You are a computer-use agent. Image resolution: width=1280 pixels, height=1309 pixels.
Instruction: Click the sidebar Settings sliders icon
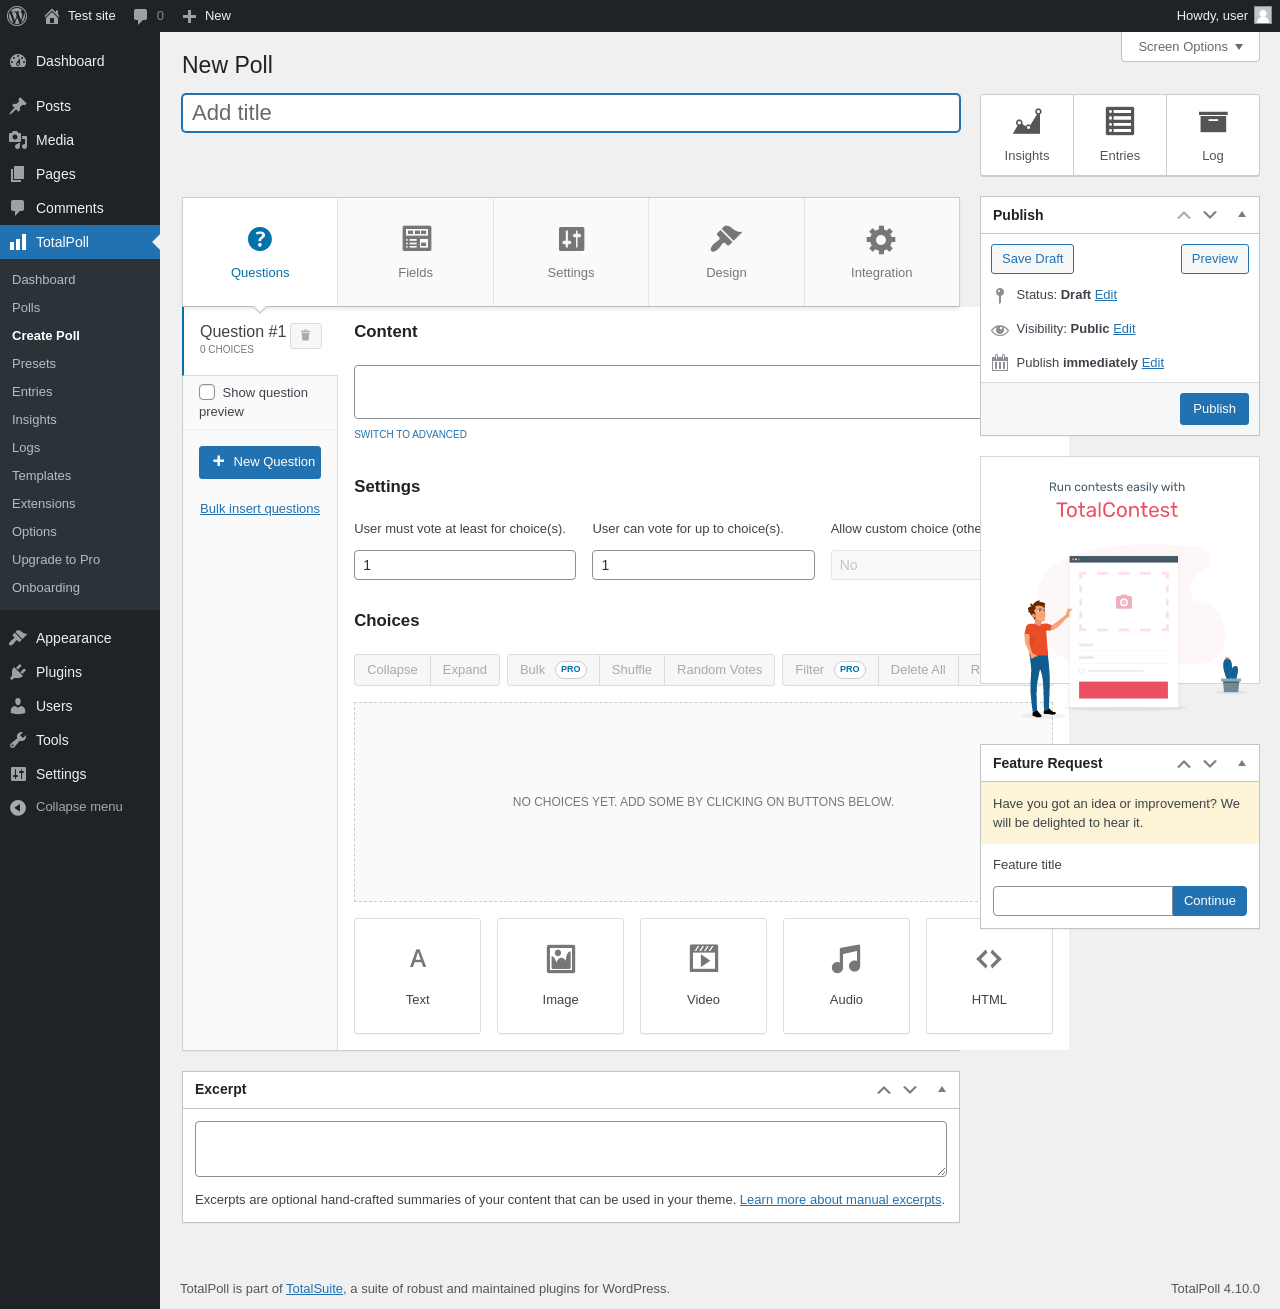click(18, 774)
